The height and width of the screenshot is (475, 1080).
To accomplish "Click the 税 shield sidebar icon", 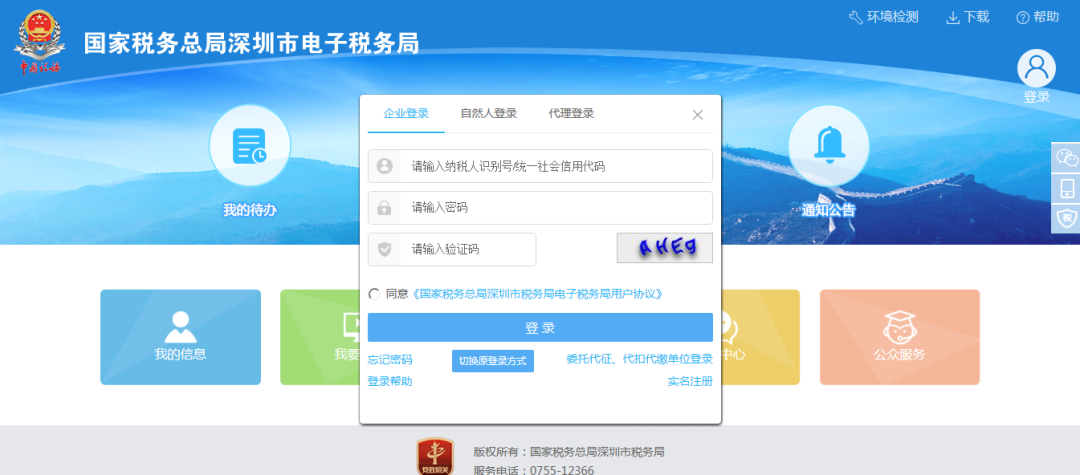I will tap(1066, 218).
